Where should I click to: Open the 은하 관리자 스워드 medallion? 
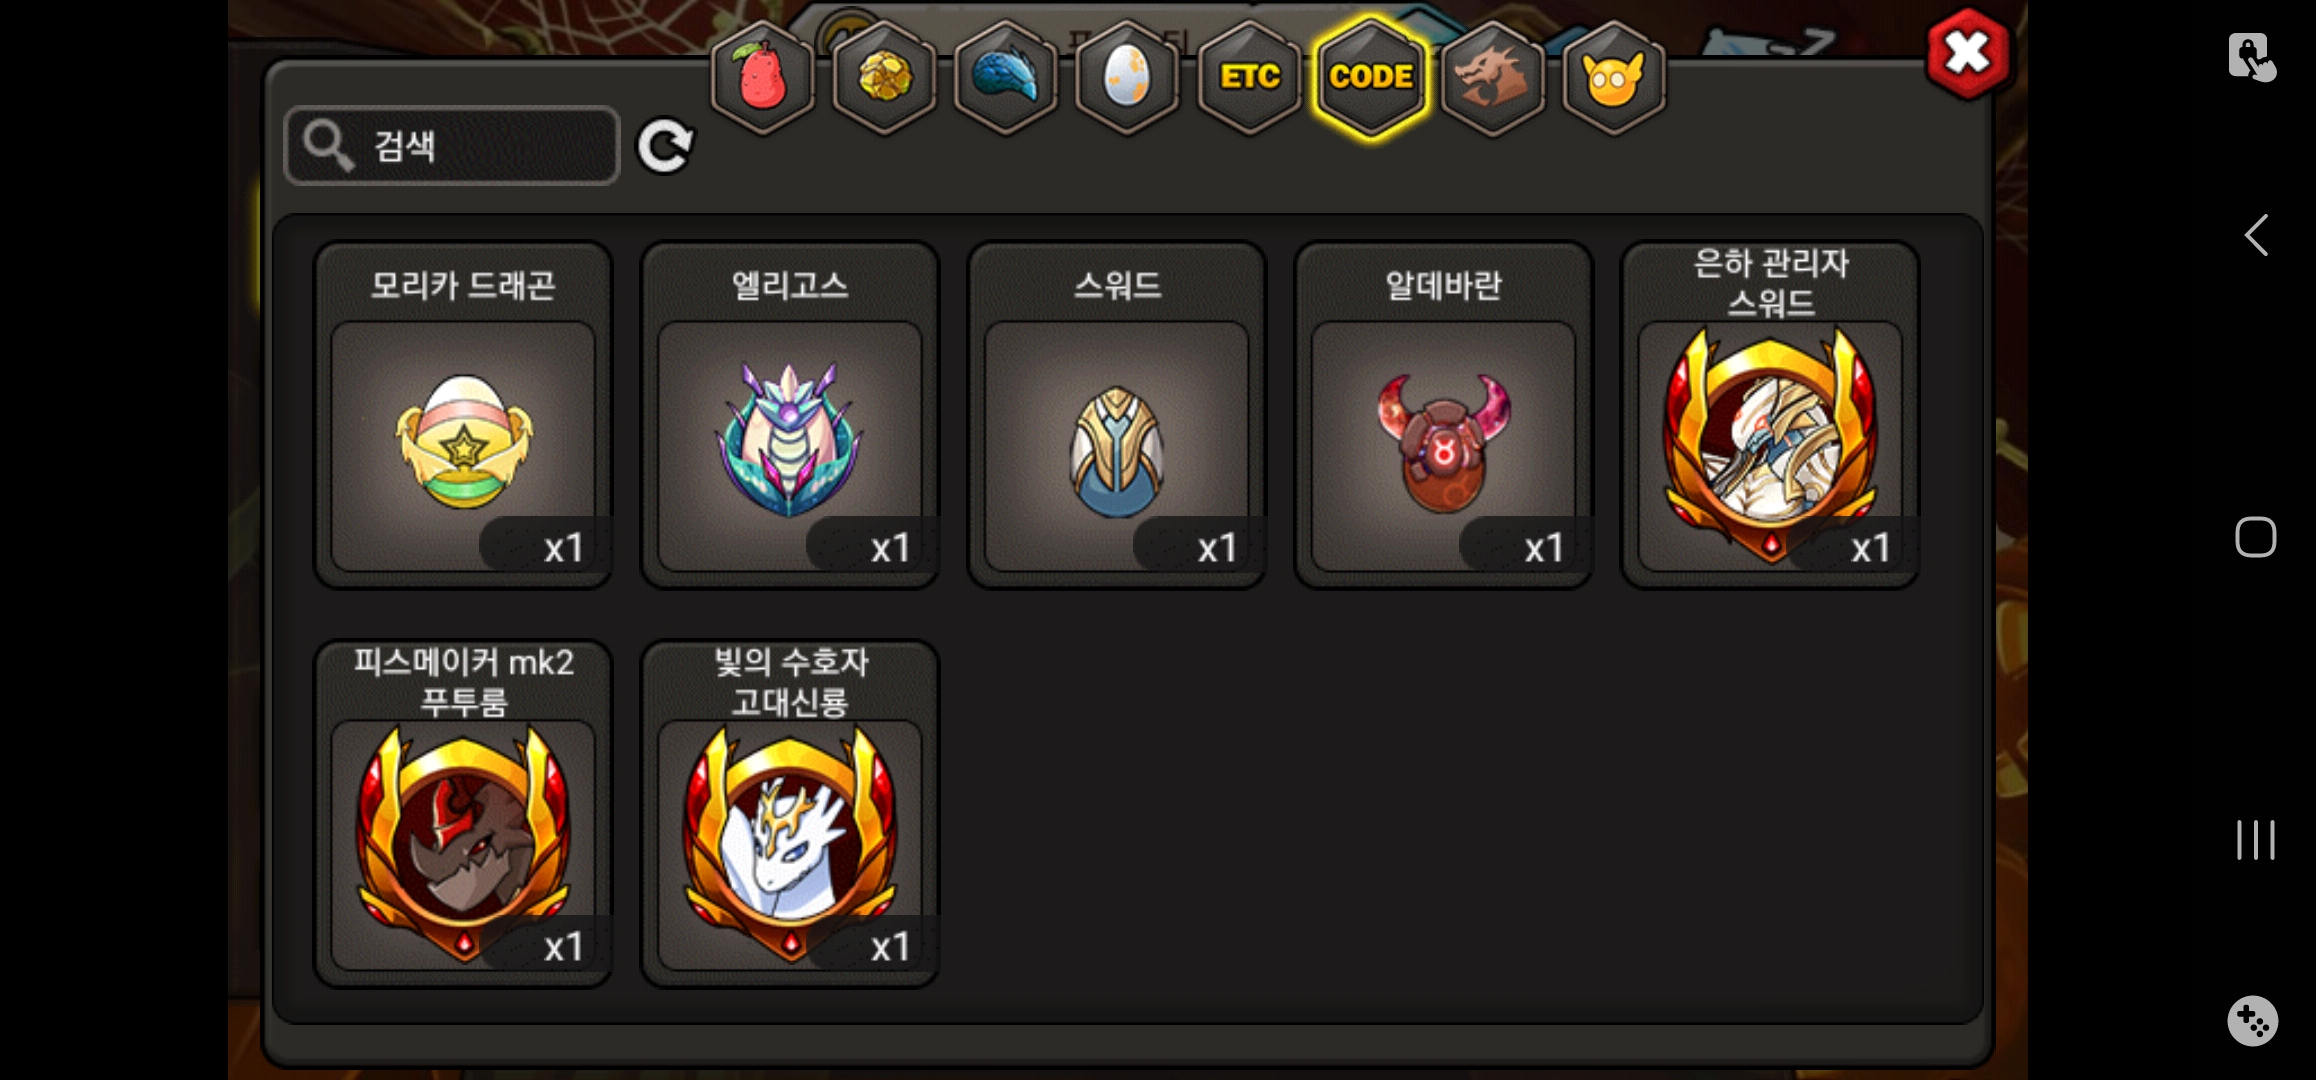pyautogui.click(x=1770, y=415)
